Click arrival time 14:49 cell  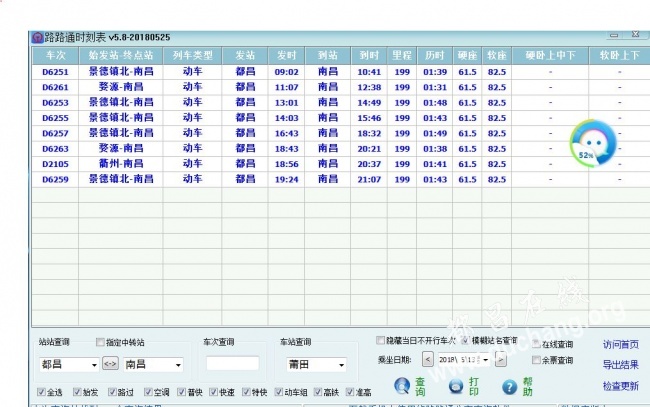click(369, 102)
